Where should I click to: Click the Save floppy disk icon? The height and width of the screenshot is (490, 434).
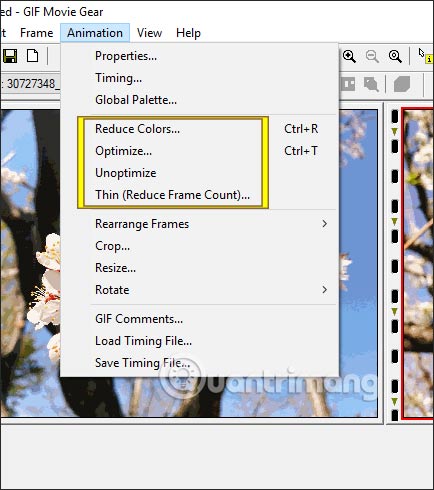coord(10,56)
